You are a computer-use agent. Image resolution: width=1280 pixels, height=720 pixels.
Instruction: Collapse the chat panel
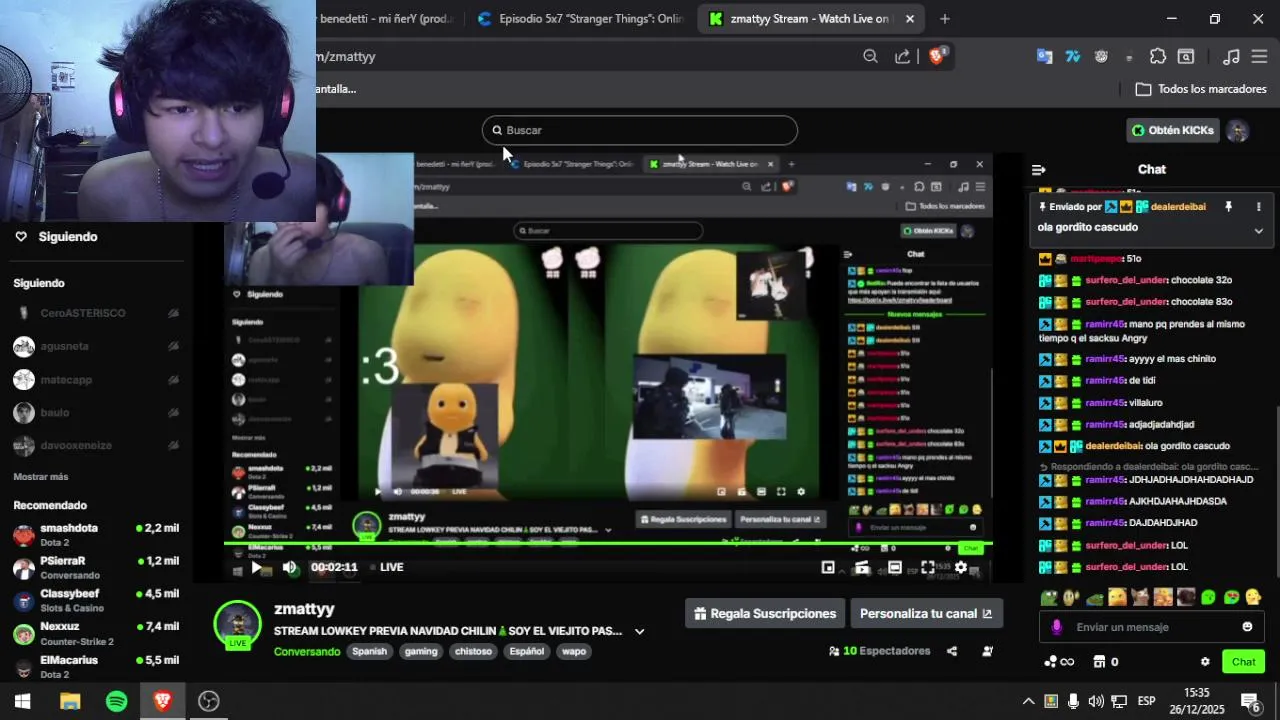pyautogui.click(x=1038, y=170)
